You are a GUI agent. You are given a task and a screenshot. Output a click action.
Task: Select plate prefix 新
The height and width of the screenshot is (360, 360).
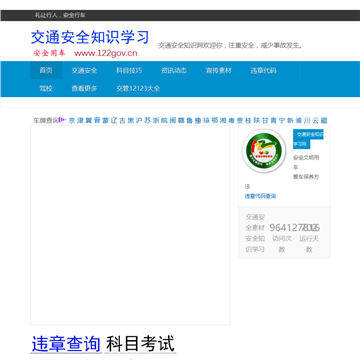click(290, 120)
